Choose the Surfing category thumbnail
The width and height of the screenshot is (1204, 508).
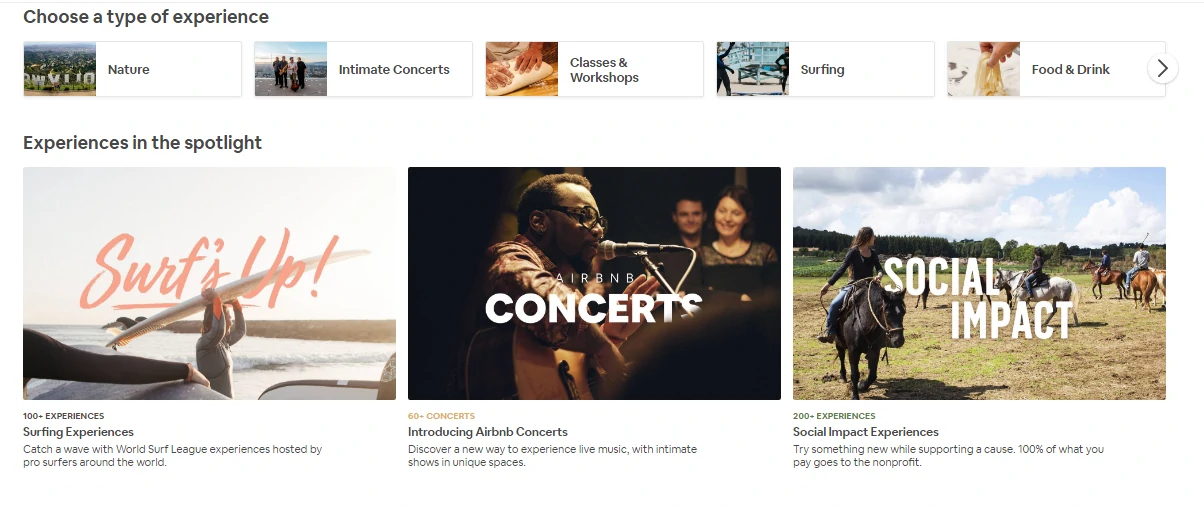coord(753,69)
